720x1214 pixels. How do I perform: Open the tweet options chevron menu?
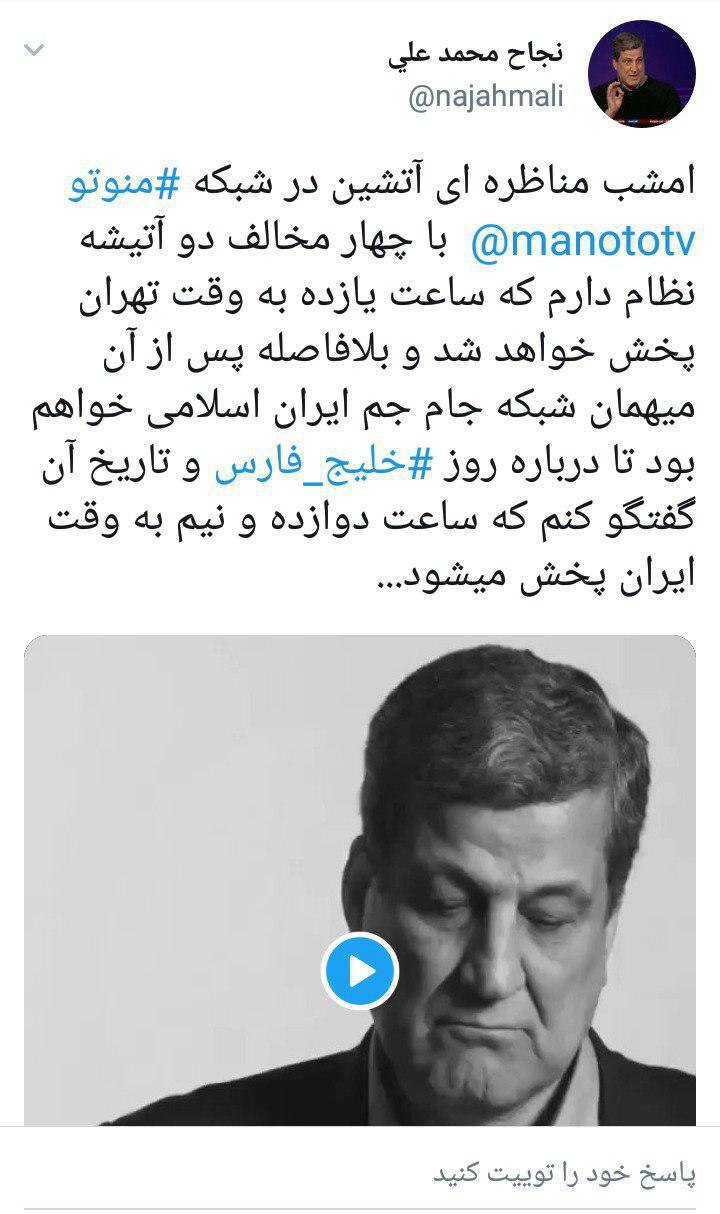coord(34,49)
